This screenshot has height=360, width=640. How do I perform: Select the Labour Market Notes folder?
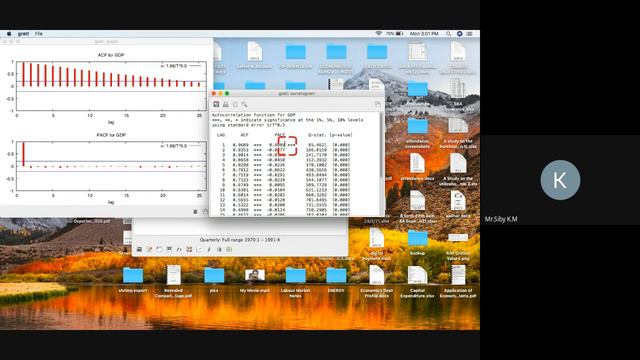coord(296,276)
